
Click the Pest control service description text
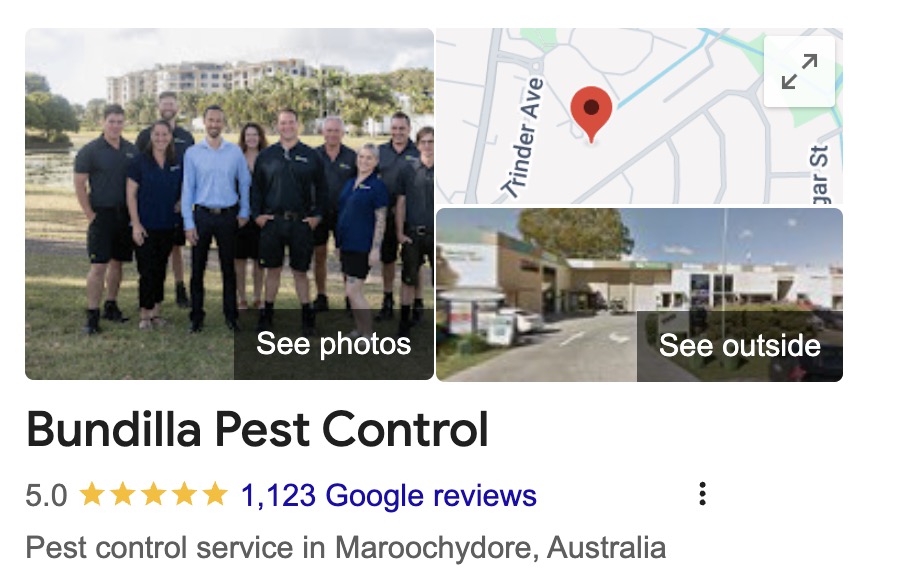346,547
